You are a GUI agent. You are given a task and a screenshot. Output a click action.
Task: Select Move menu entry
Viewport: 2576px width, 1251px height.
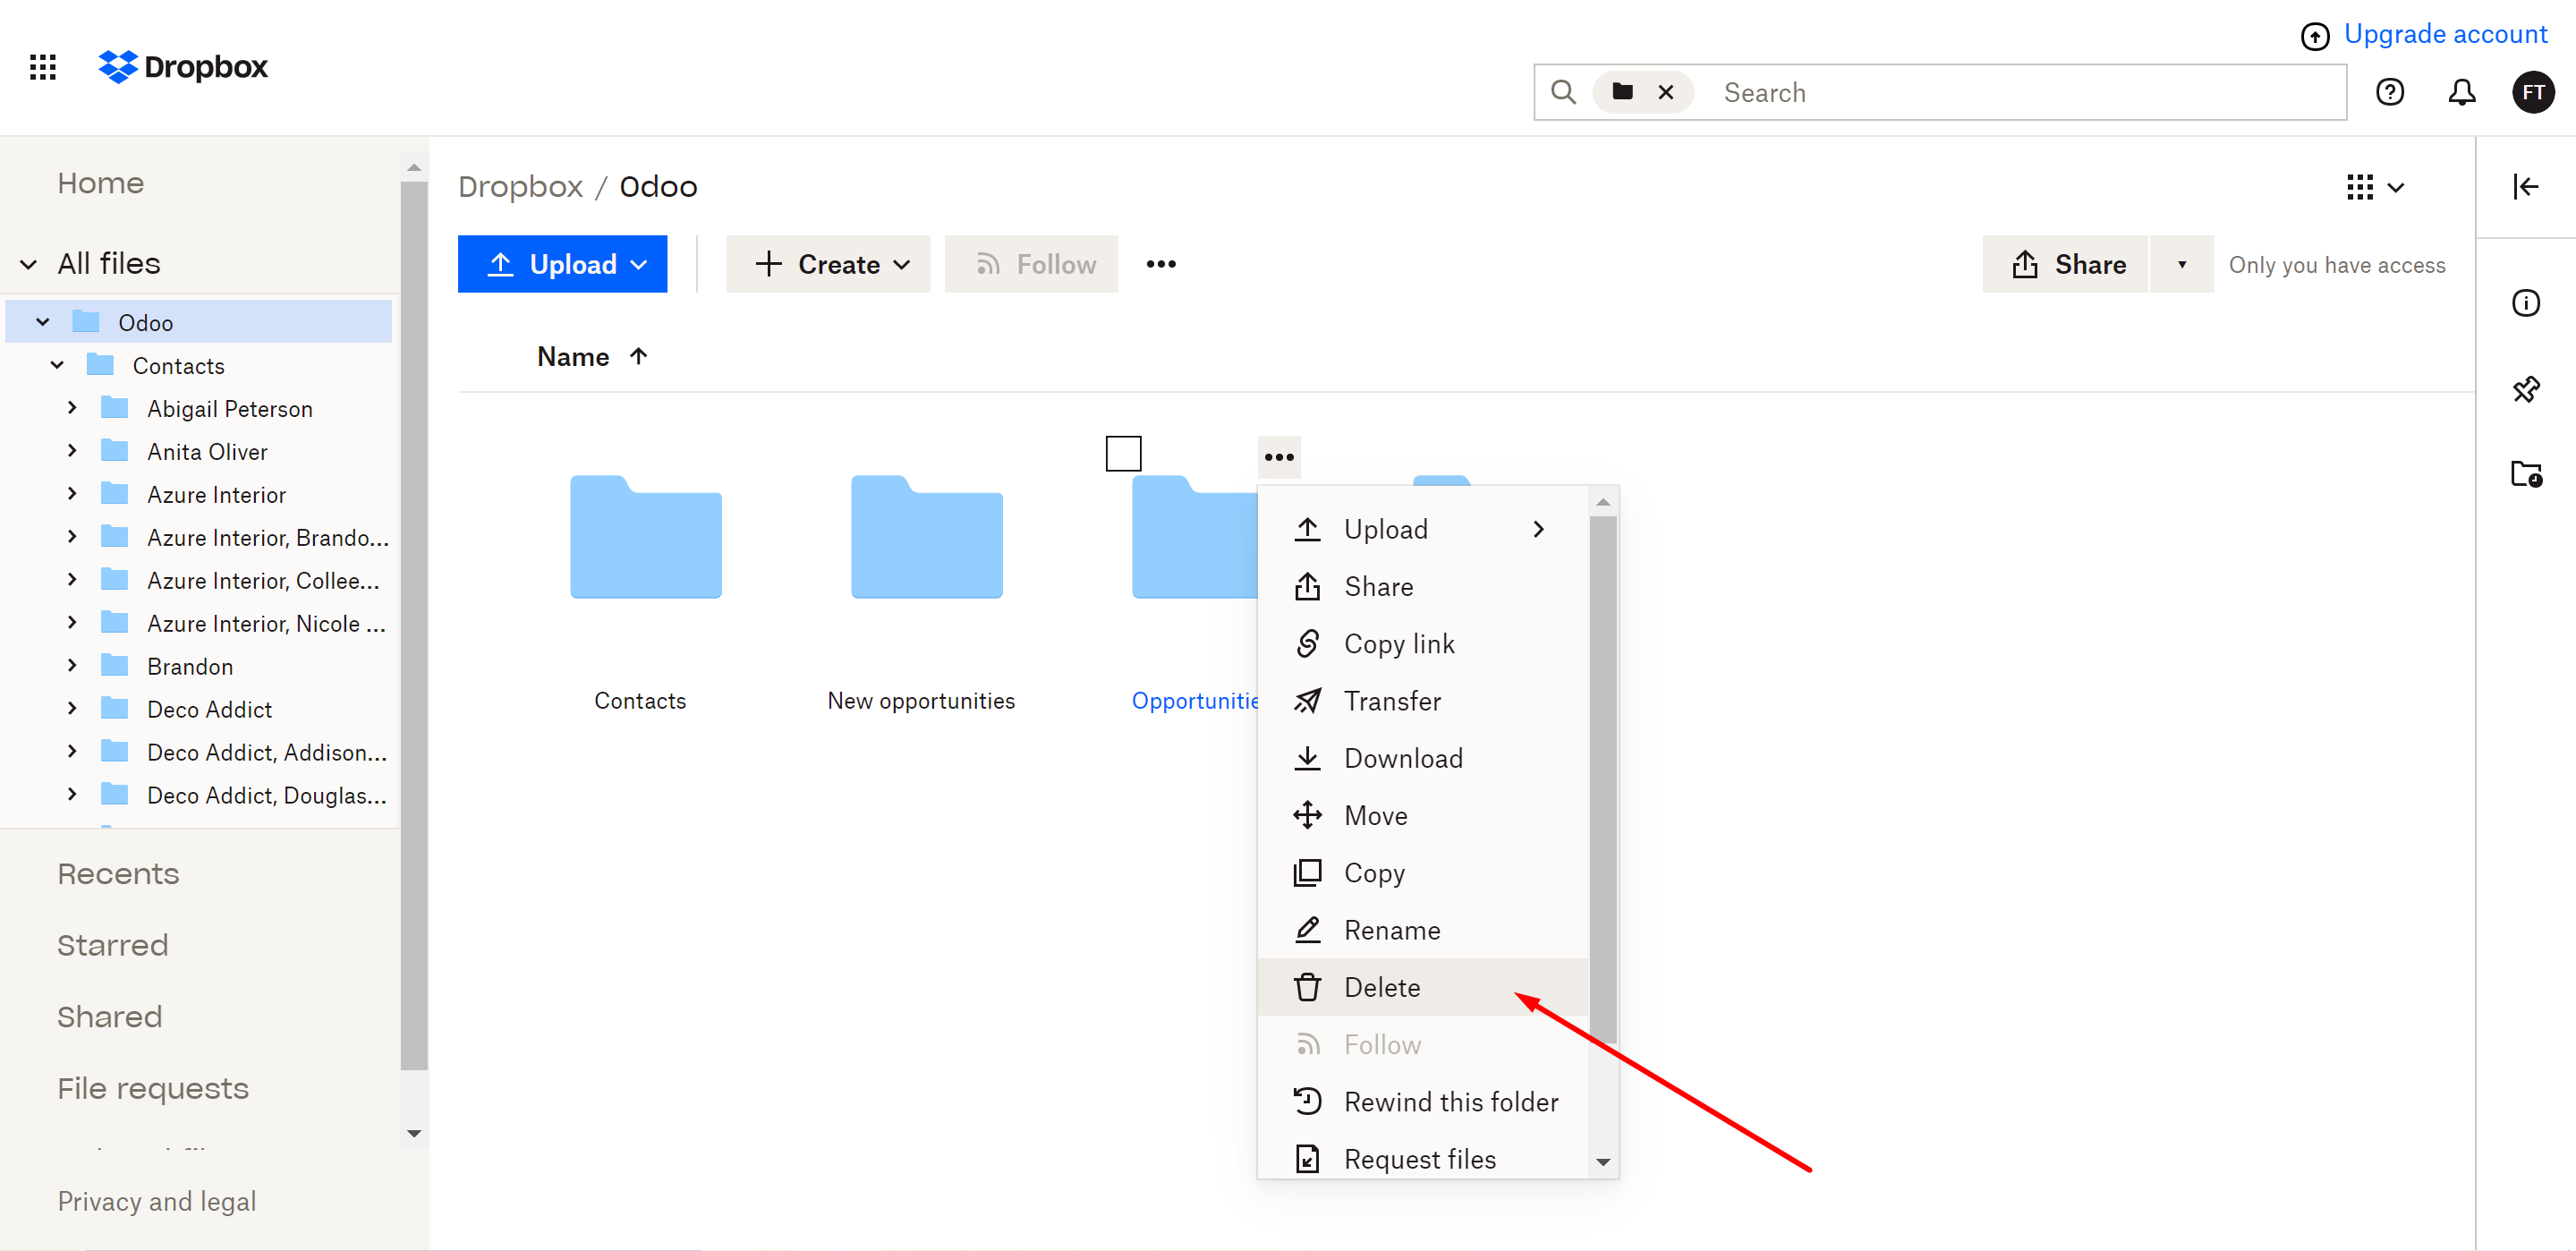click(1422, 816)
